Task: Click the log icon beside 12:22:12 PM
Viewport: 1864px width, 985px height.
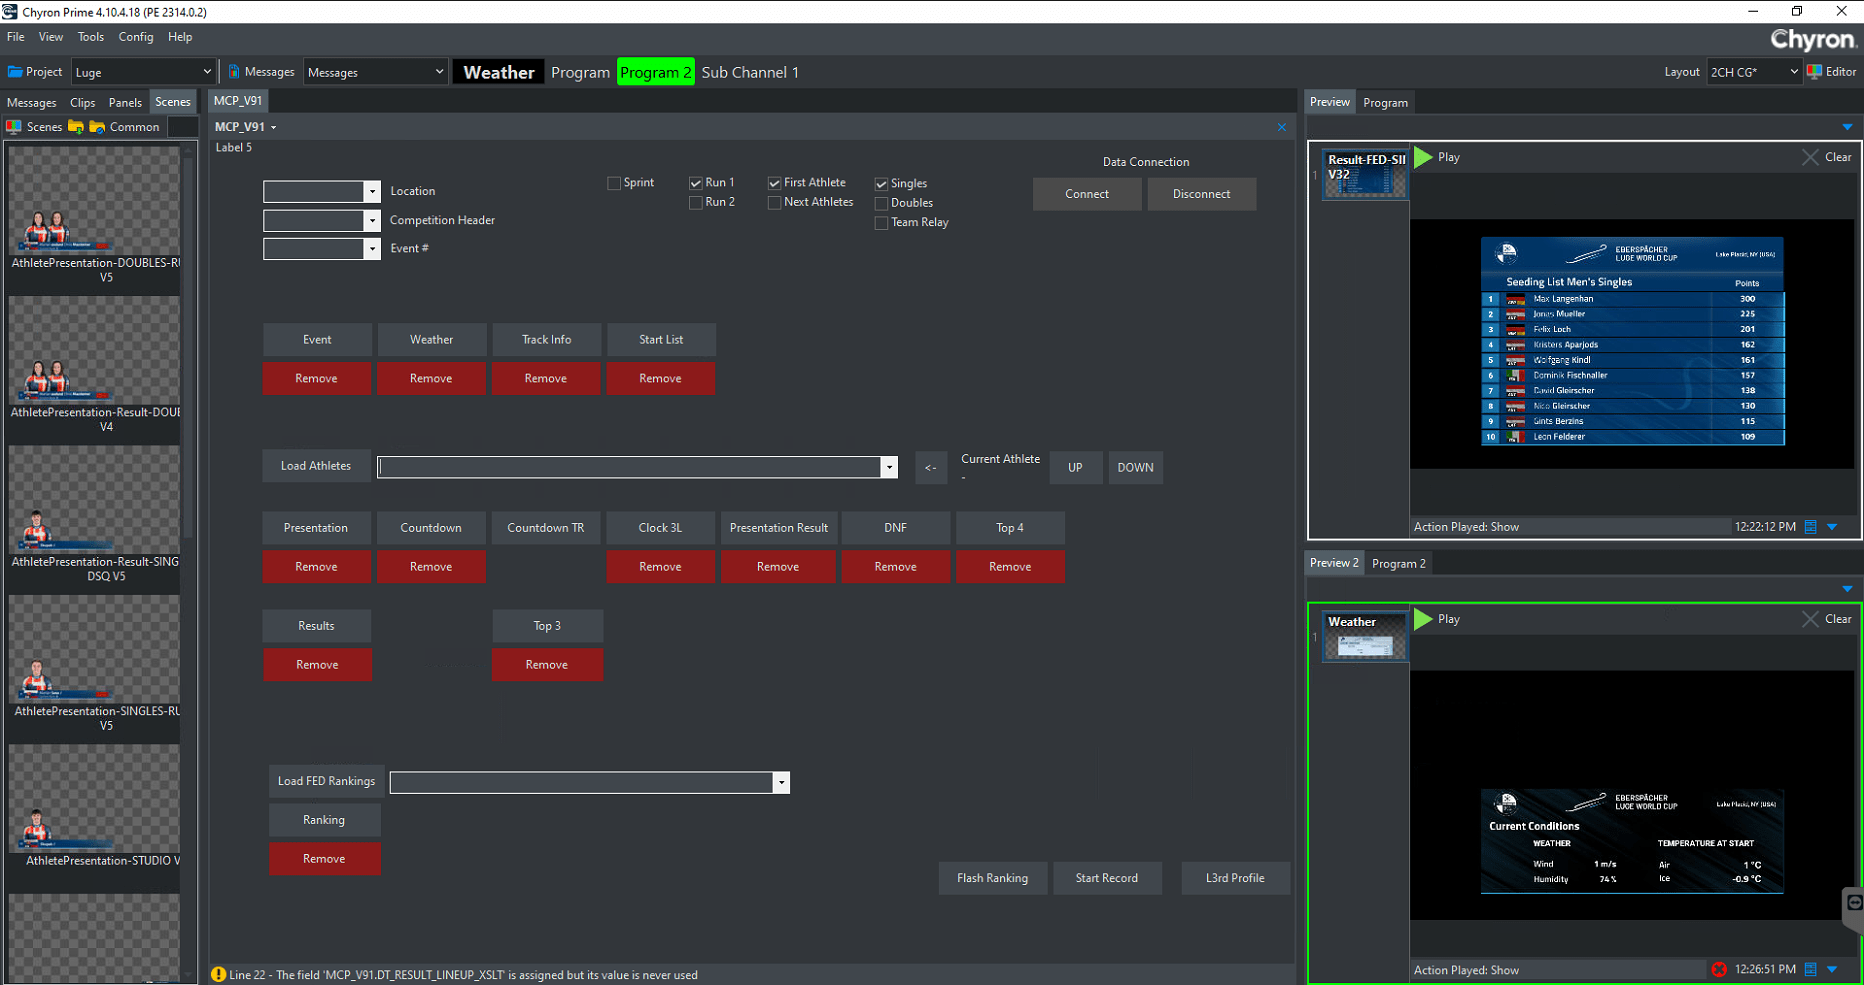Action: (1810, 527)
